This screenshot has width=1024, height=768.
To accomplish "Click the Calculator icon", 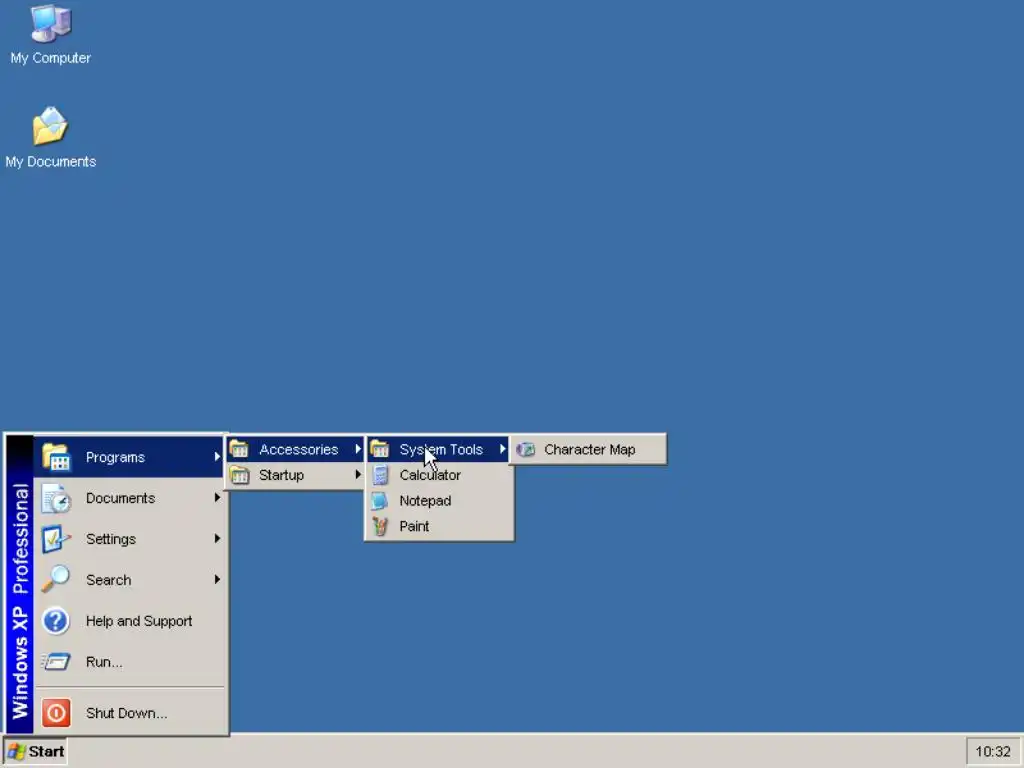I will pos(380,475).
